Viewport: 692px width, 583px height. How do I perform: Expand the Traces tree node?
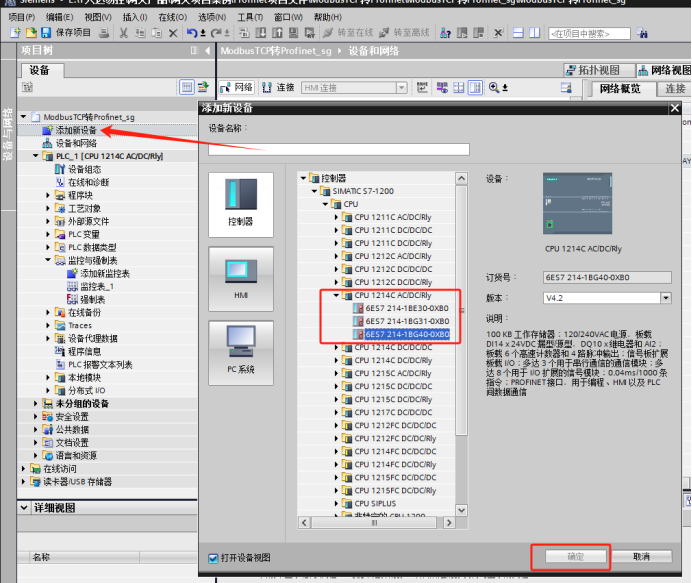click(x=48, y=325)
